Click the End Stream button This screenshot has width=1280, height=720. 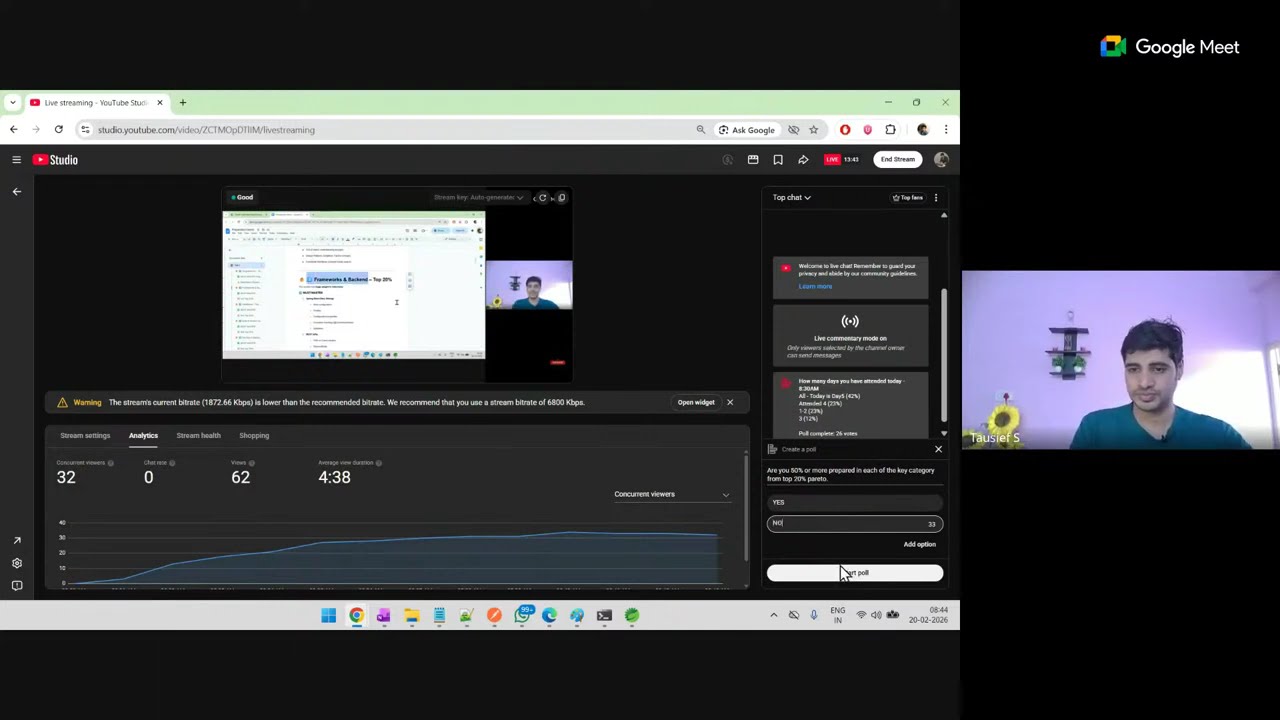pyautogui.click(x=897, y=160)
